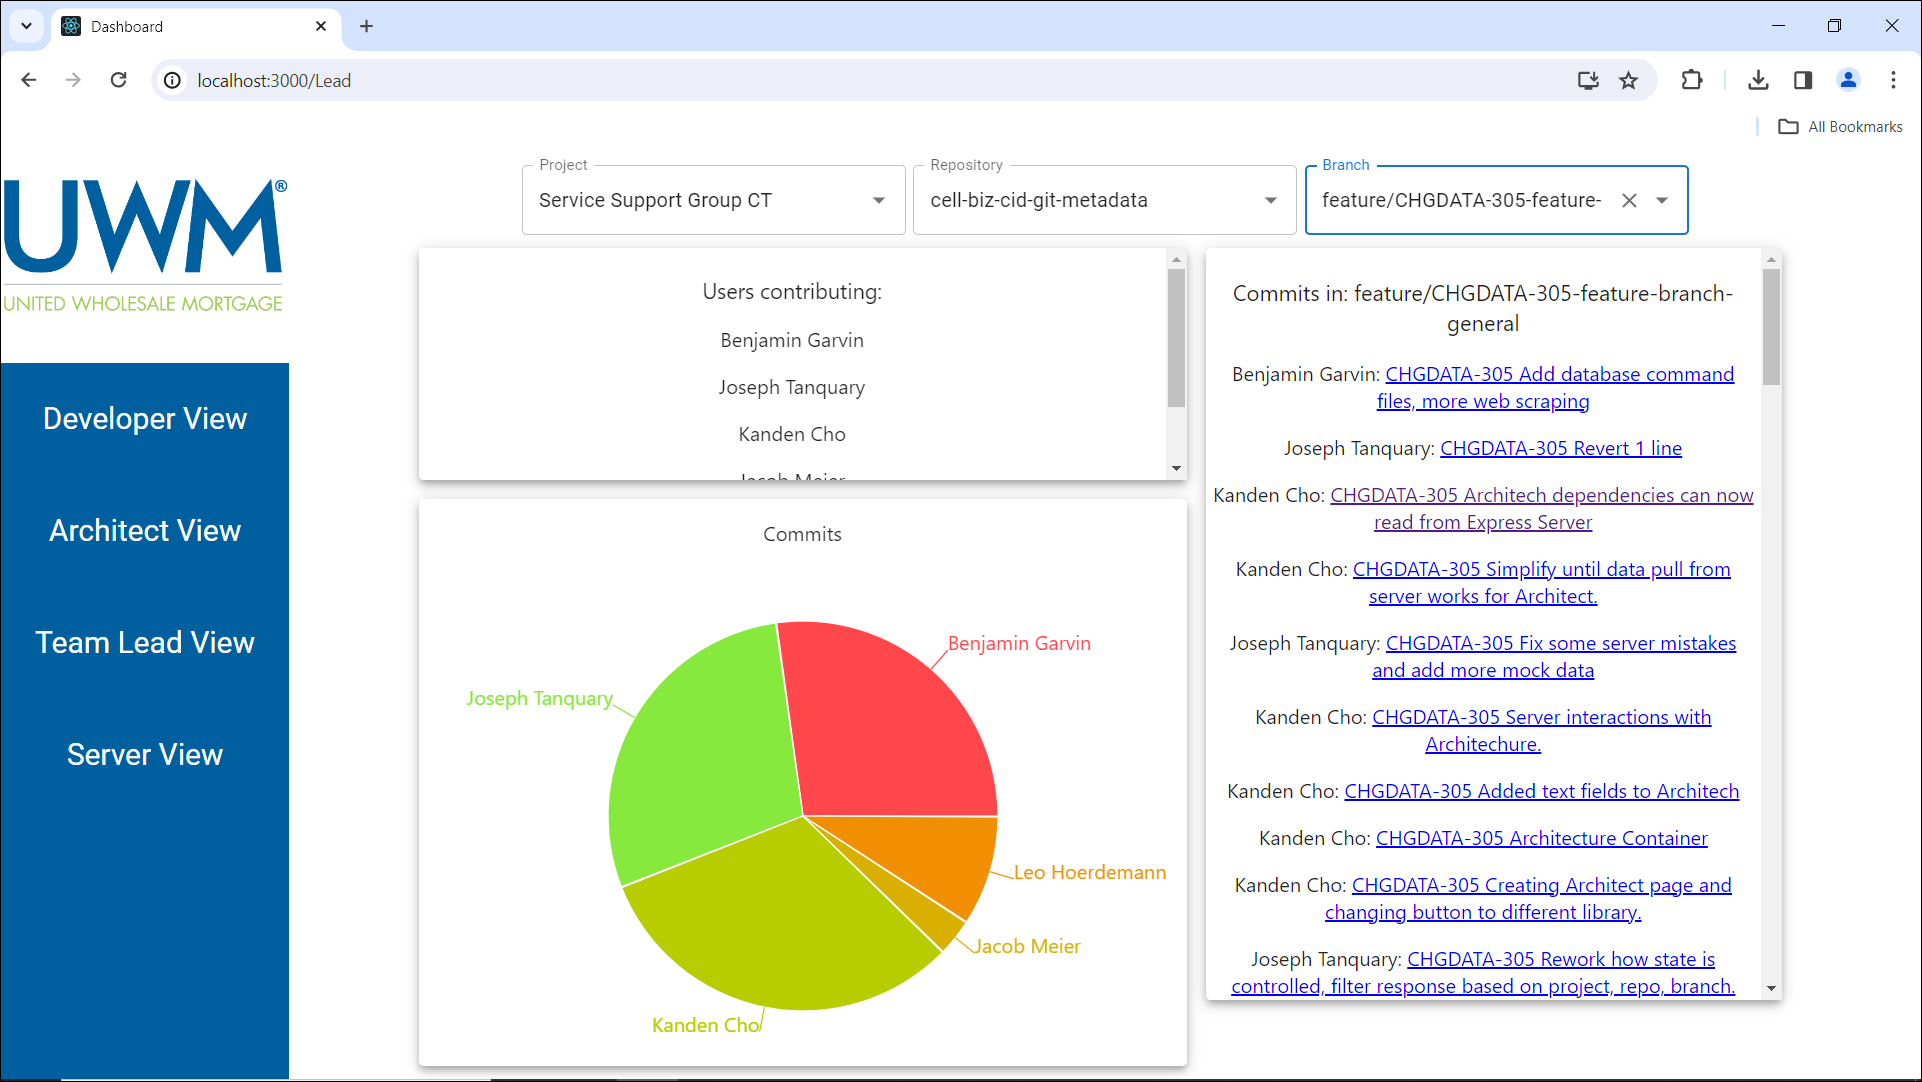Open the Chrome profile avatar icon
The image size is (1922, 1082).
pos(1848,80)
